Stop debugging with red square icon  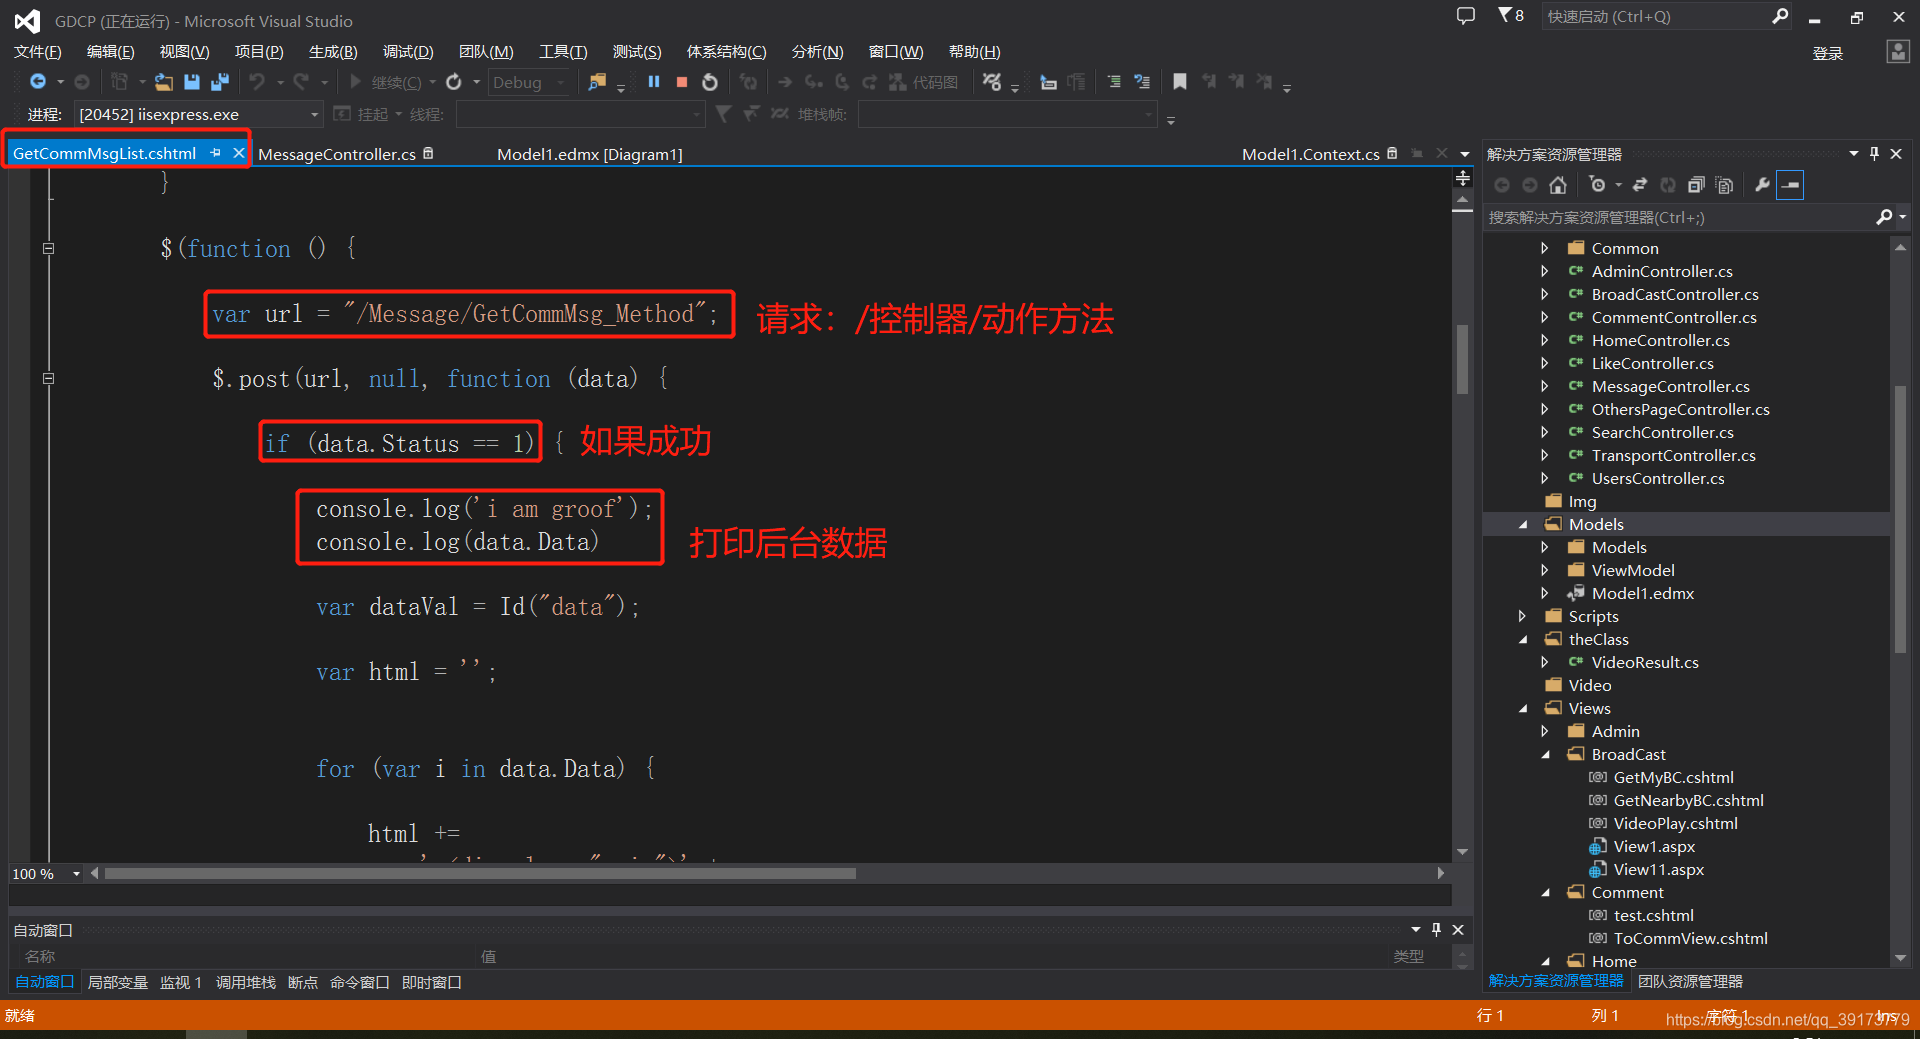(x=682, y=82)
